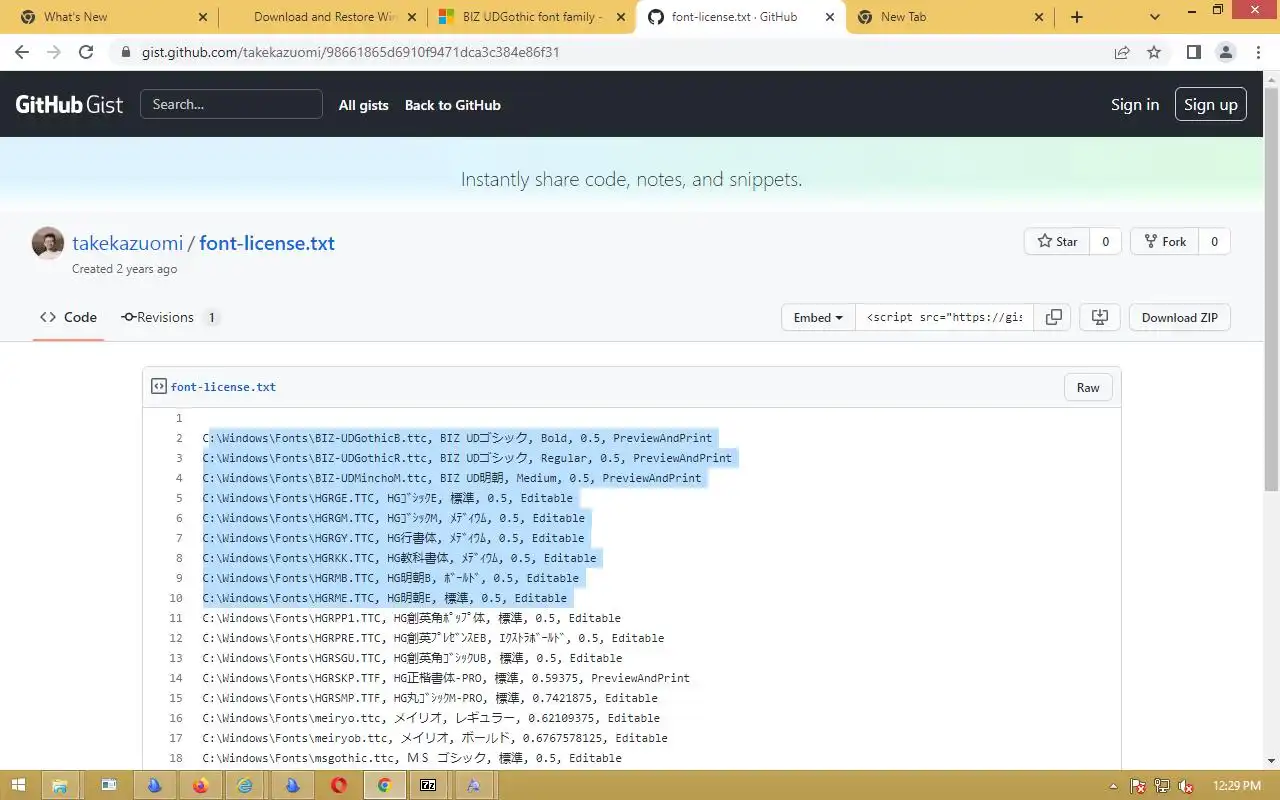Open the taskbar clock showing 12:29 PM
The height and width of the screenshot is (800, 1280).
pyautogui.click(x=1235, y=786)
